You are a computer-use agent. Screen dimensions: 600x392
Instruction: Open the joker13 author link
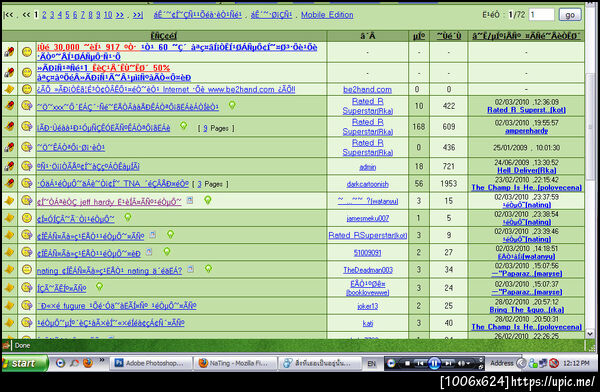coord(367,306)
